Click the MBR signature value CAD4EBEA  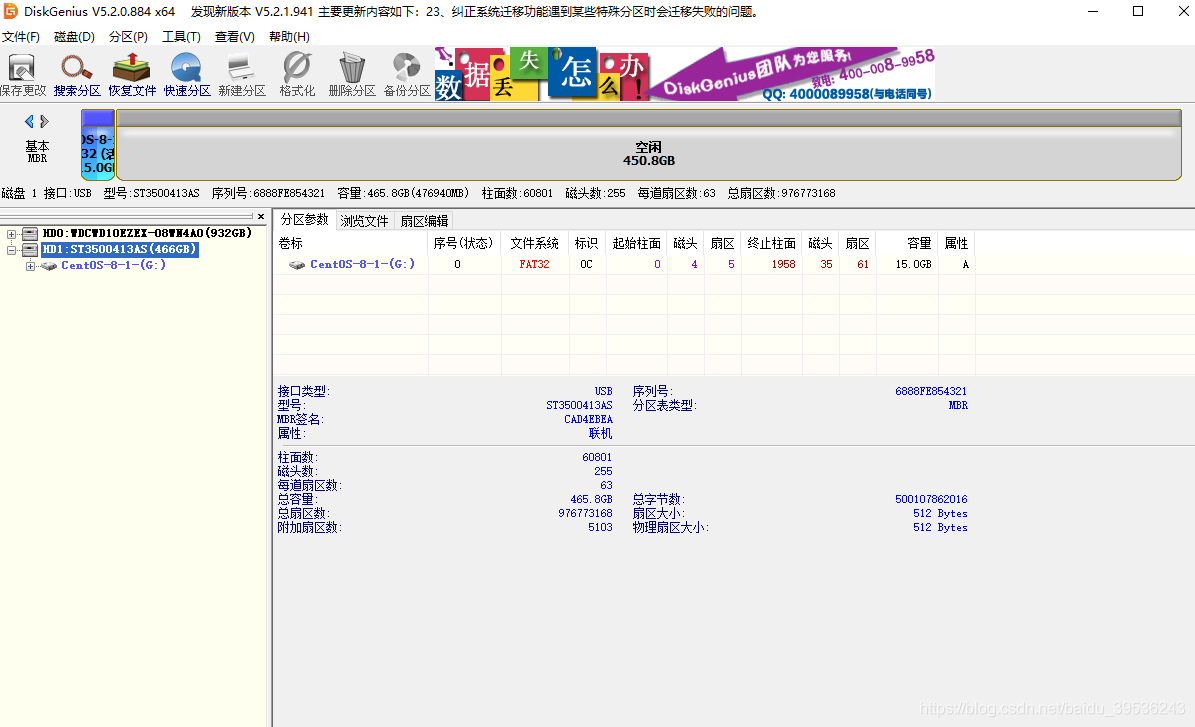pyautogui.click(x=588, y=419)
